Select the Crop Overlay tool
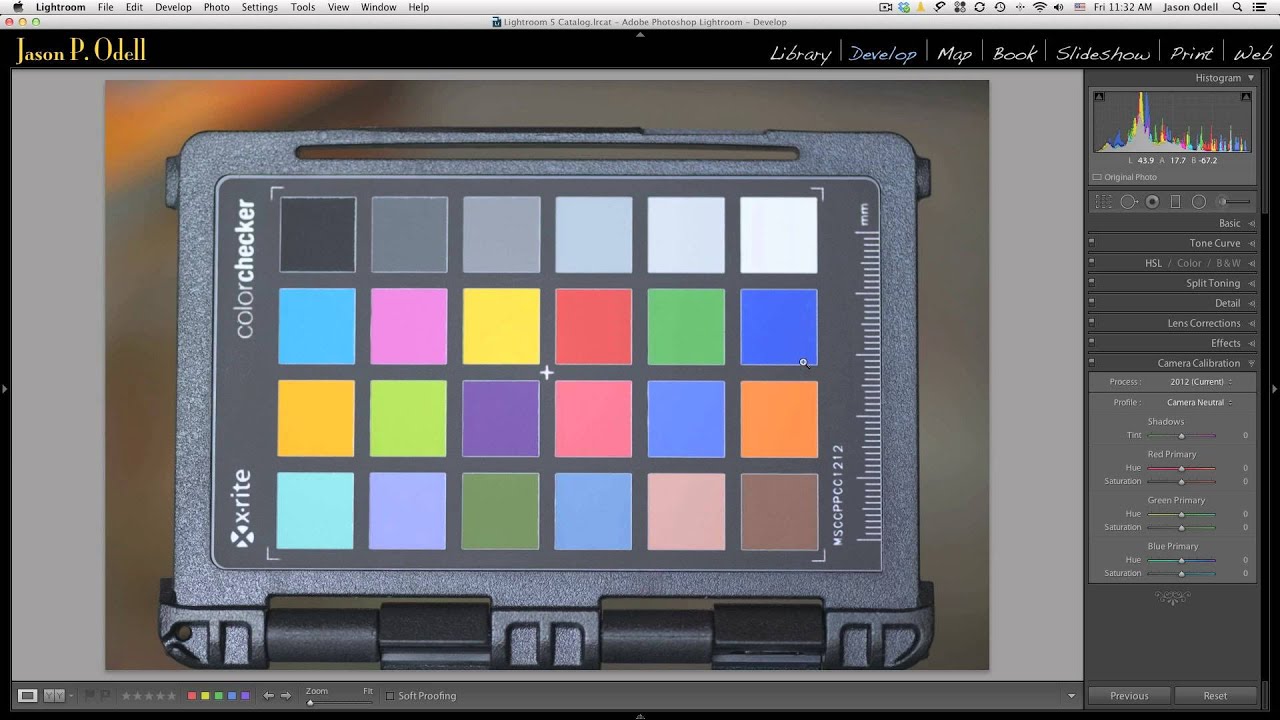Viewport: 1280px width, 720px height. (1104, 202)
